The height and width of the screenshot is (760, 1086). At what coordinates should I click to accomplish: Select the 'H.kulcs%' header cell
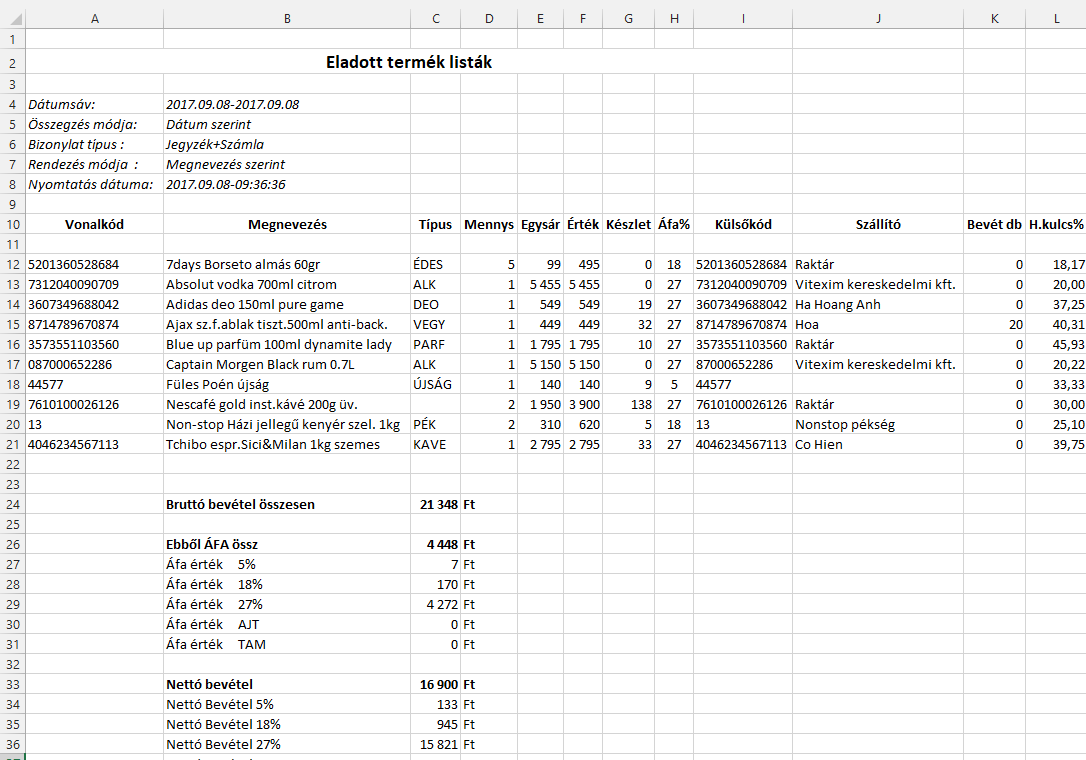point(1055,225)
